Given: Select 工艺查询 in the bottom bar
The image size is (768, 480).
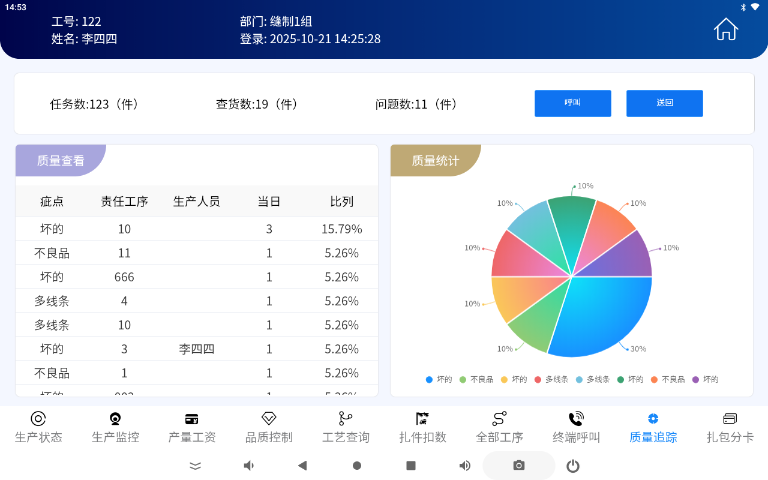Looking at the screenshot, I should pos(345,427).
